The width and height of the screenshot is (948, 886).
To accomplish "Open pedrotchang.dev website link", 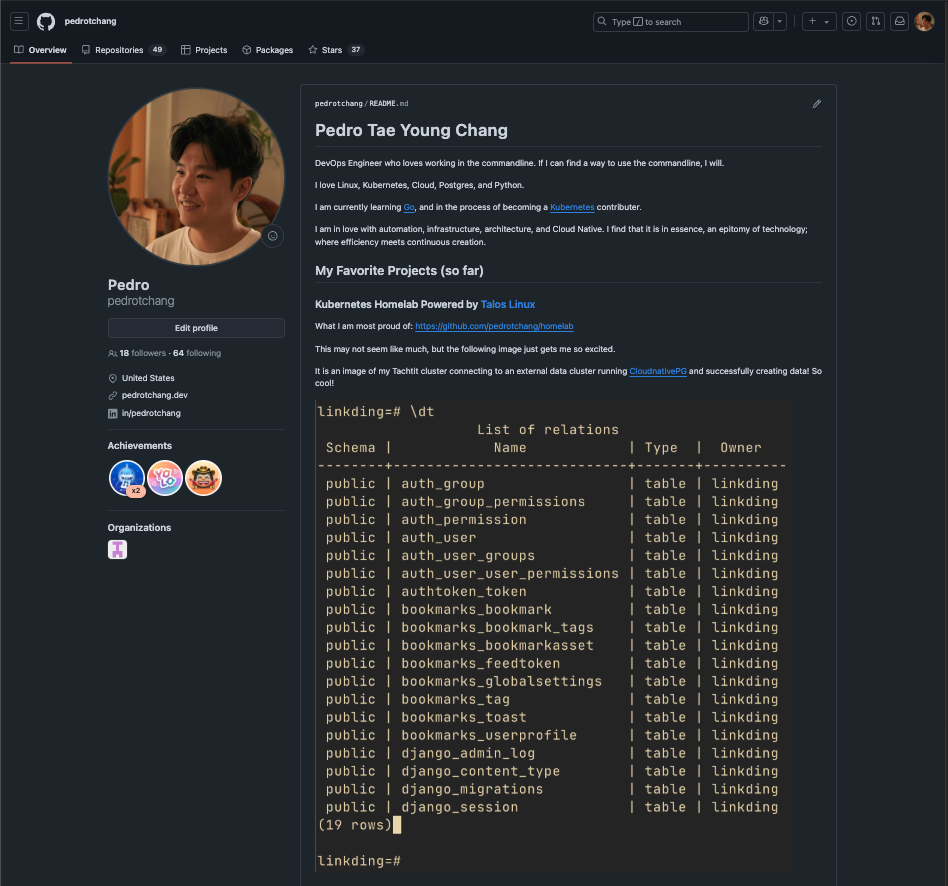I will 155,395.
